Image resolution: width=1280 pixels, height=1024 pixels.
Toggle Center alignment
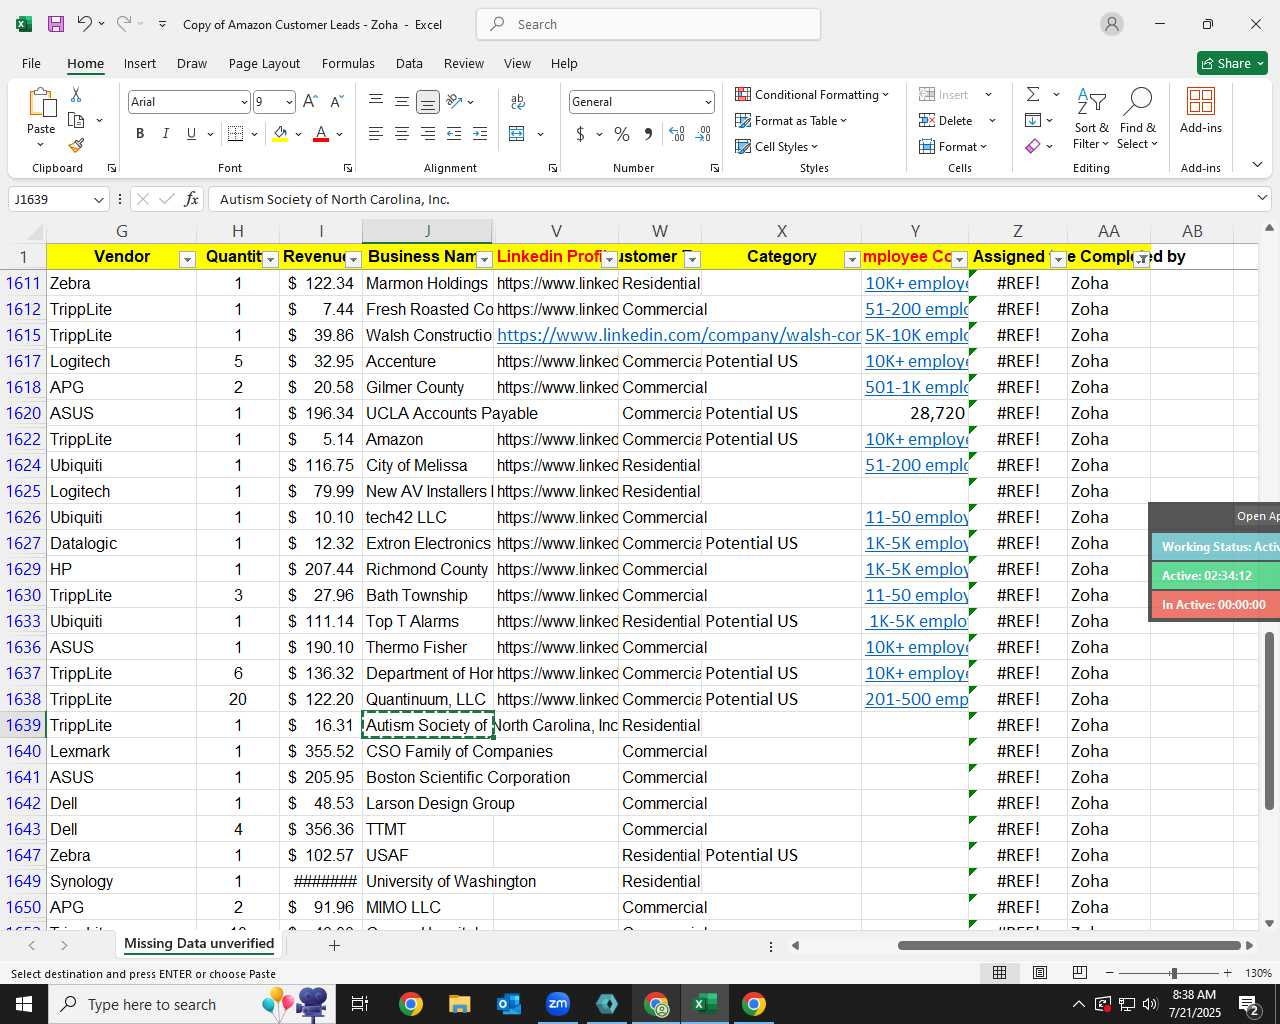pos(402,134)
